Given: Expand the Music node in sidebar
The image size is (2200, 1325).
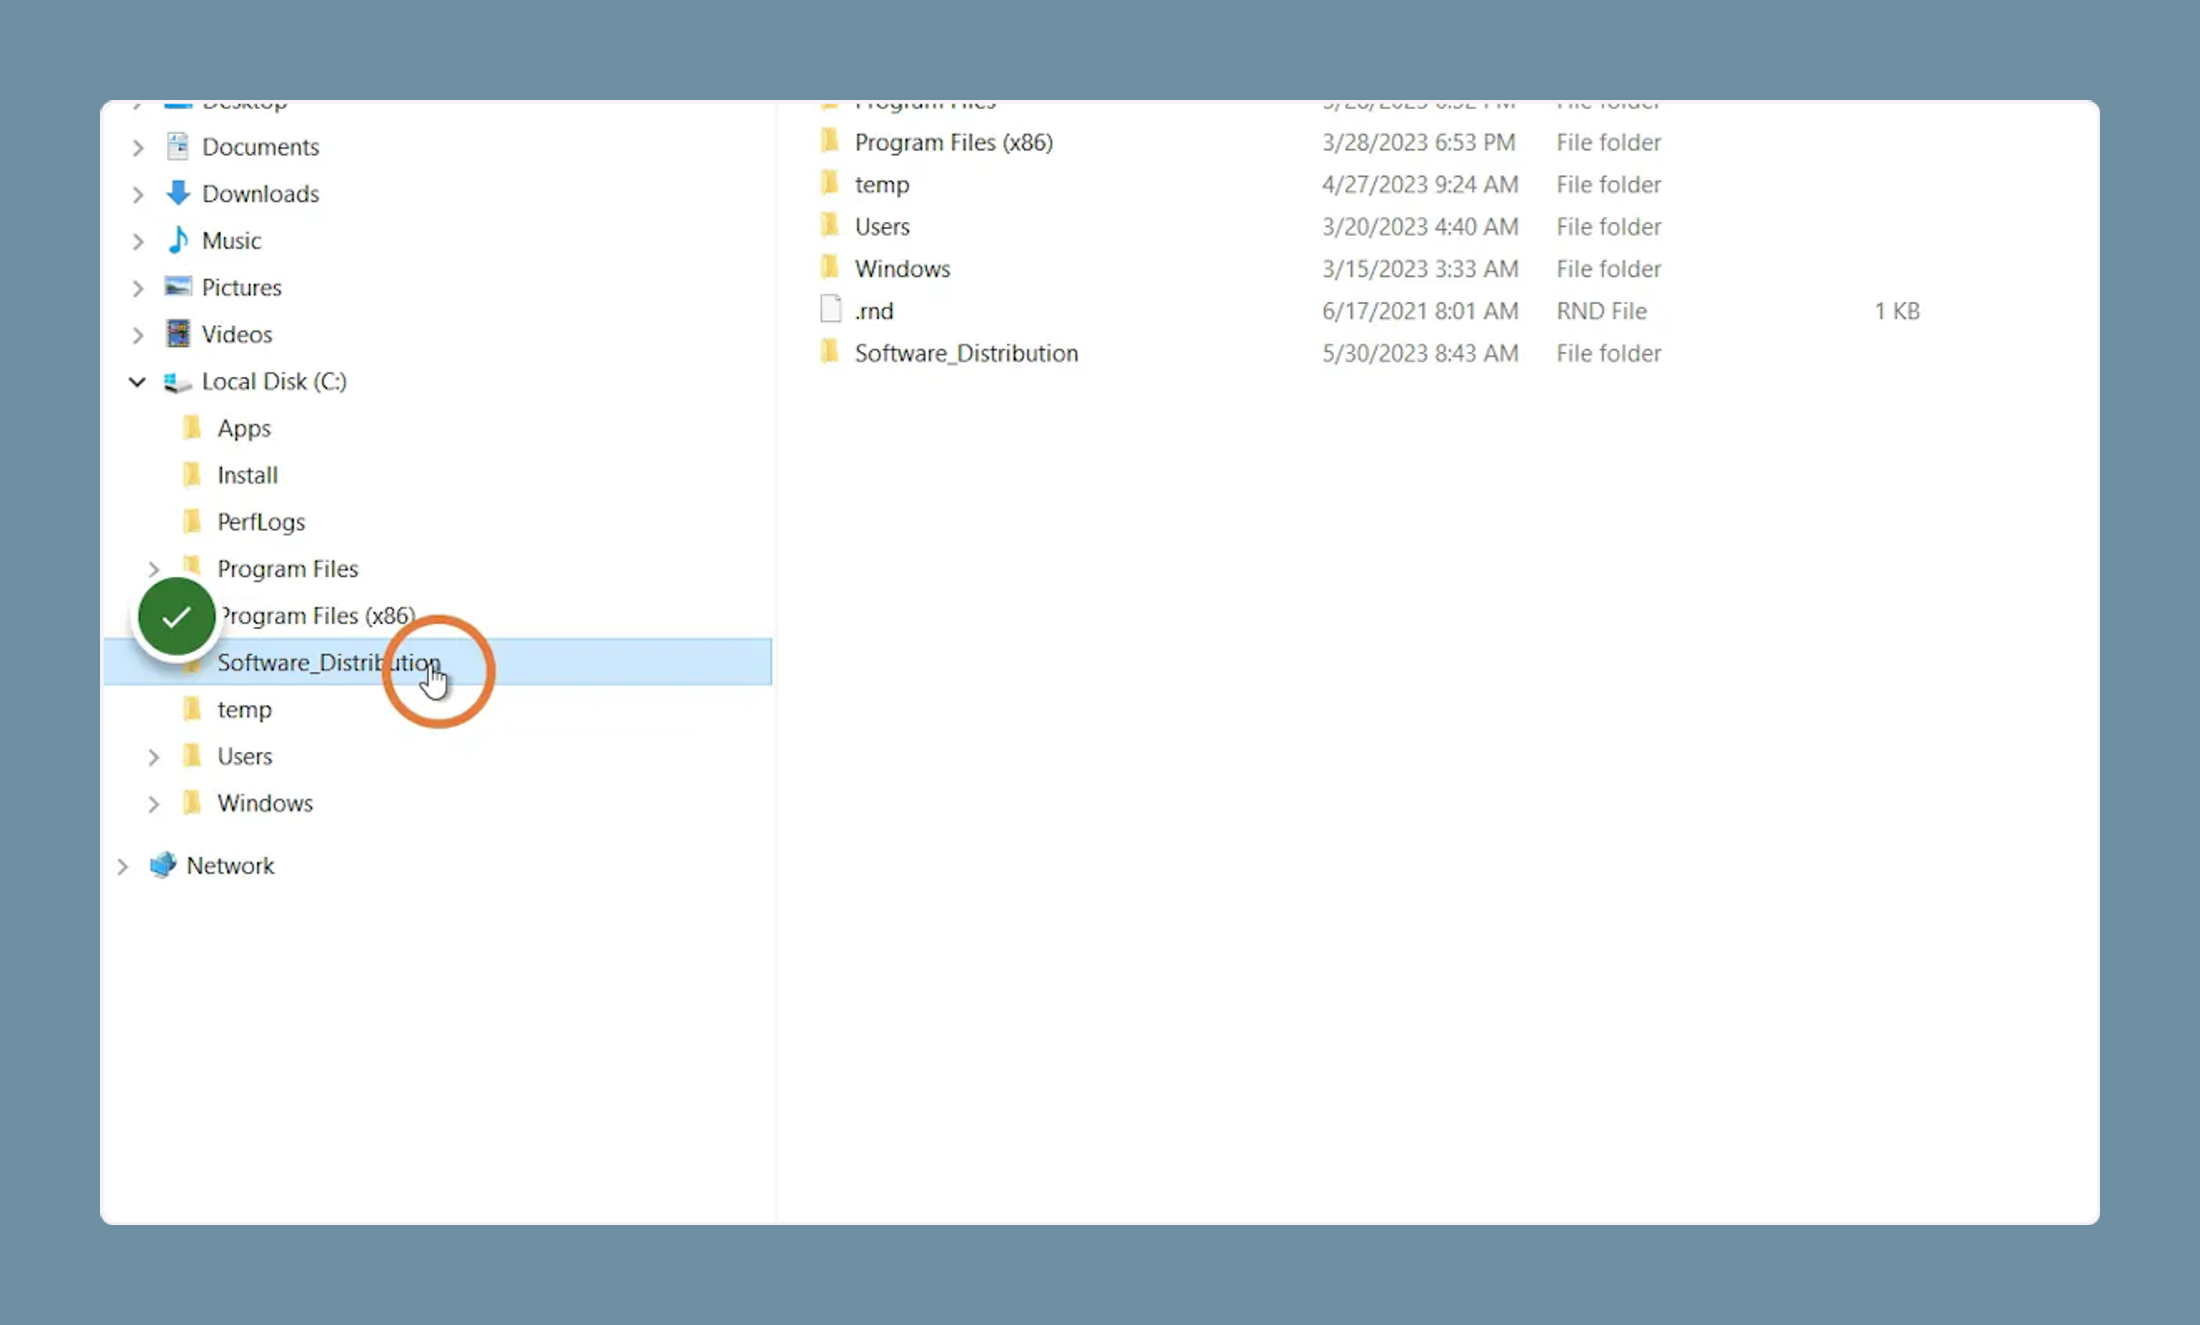Looking at the screenshot, I should [138, 242].
